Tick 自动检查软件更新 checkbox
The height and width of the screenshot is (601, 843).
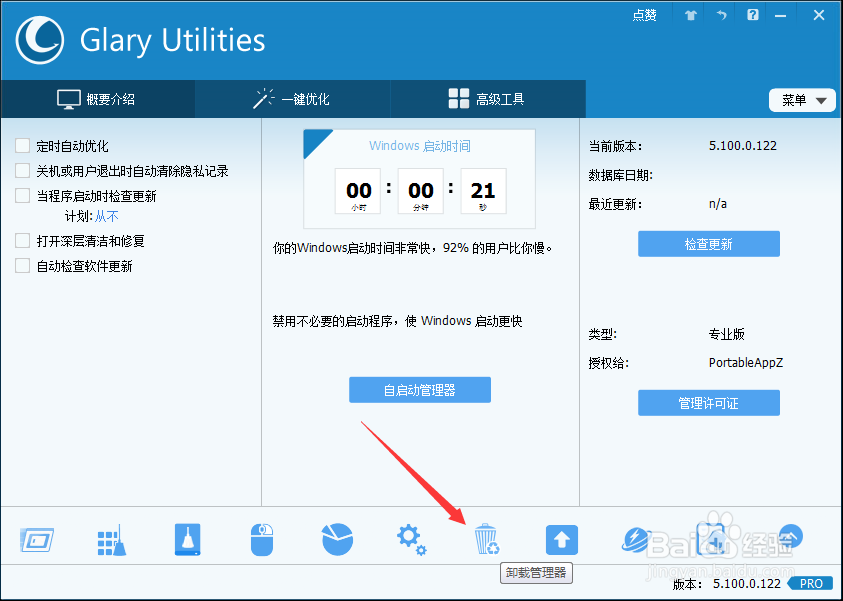coord(23,266)
